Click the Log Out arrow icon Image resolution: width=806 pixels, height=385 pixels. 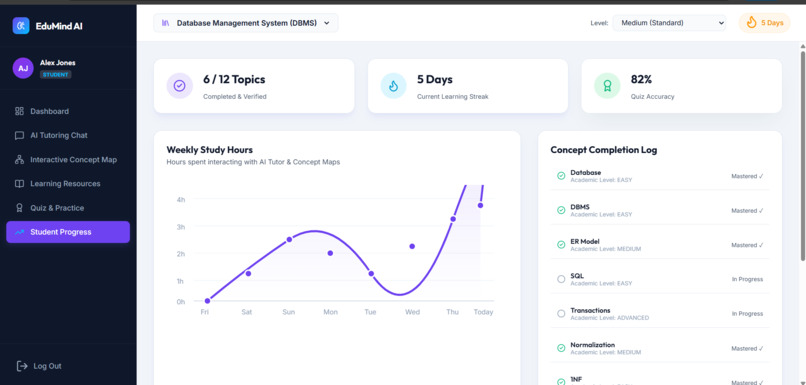[22, 366]
